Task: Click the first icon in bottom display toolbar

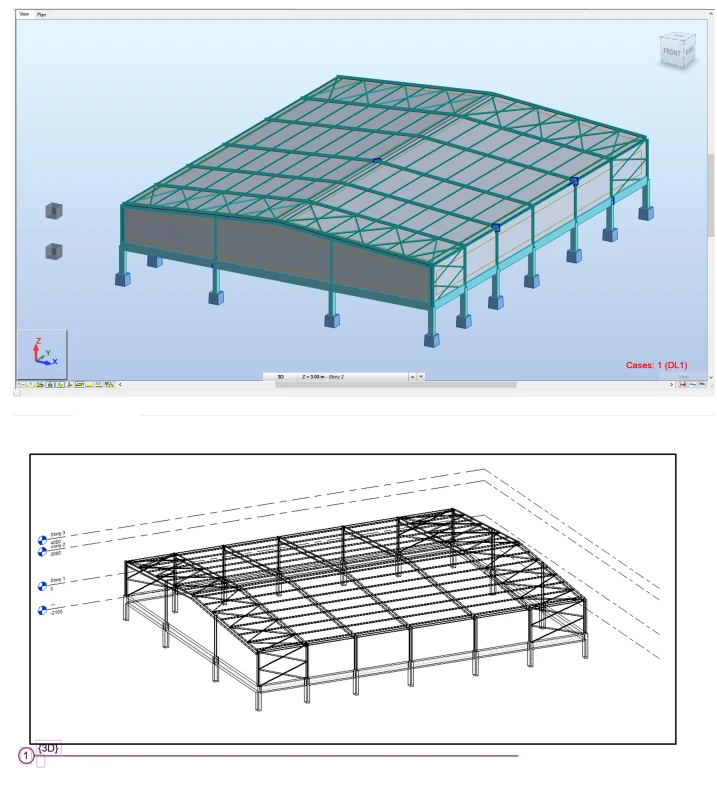Action: coord(21,384)
